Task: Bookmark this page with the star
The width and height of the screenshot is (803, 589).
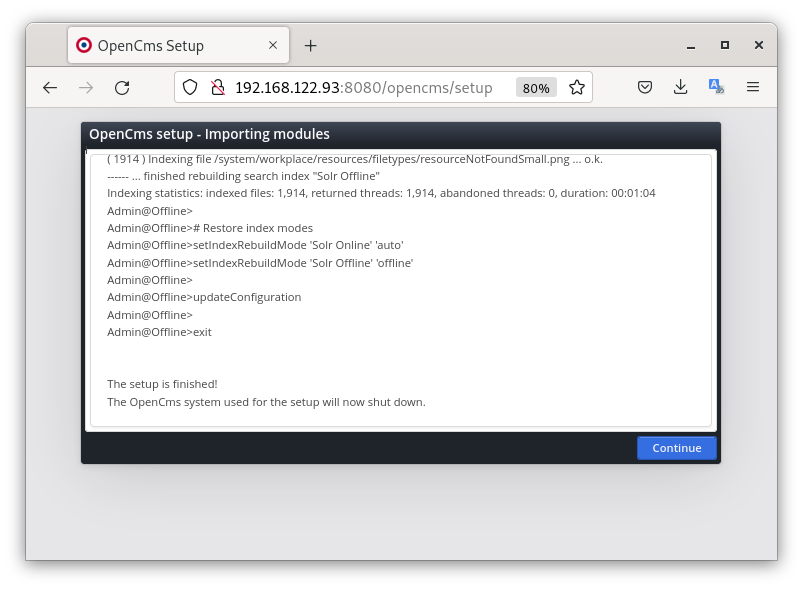Action: 576,88
